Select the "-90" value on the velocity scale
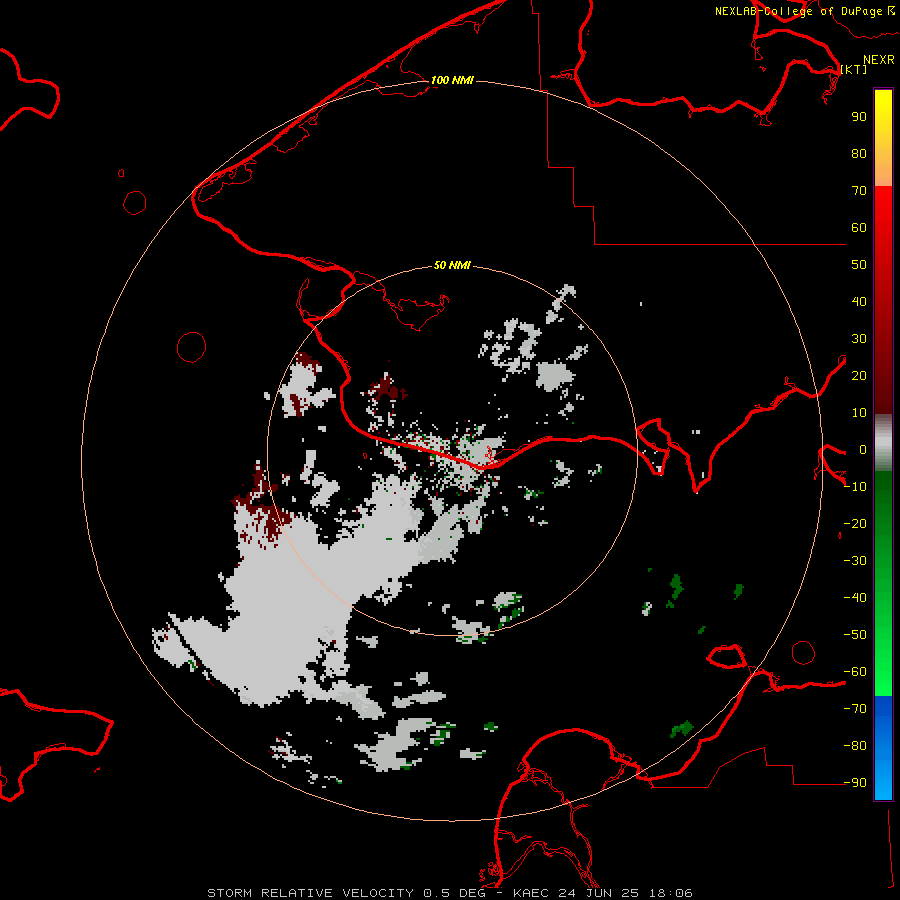The image size is (900, 900). (855, 783)
